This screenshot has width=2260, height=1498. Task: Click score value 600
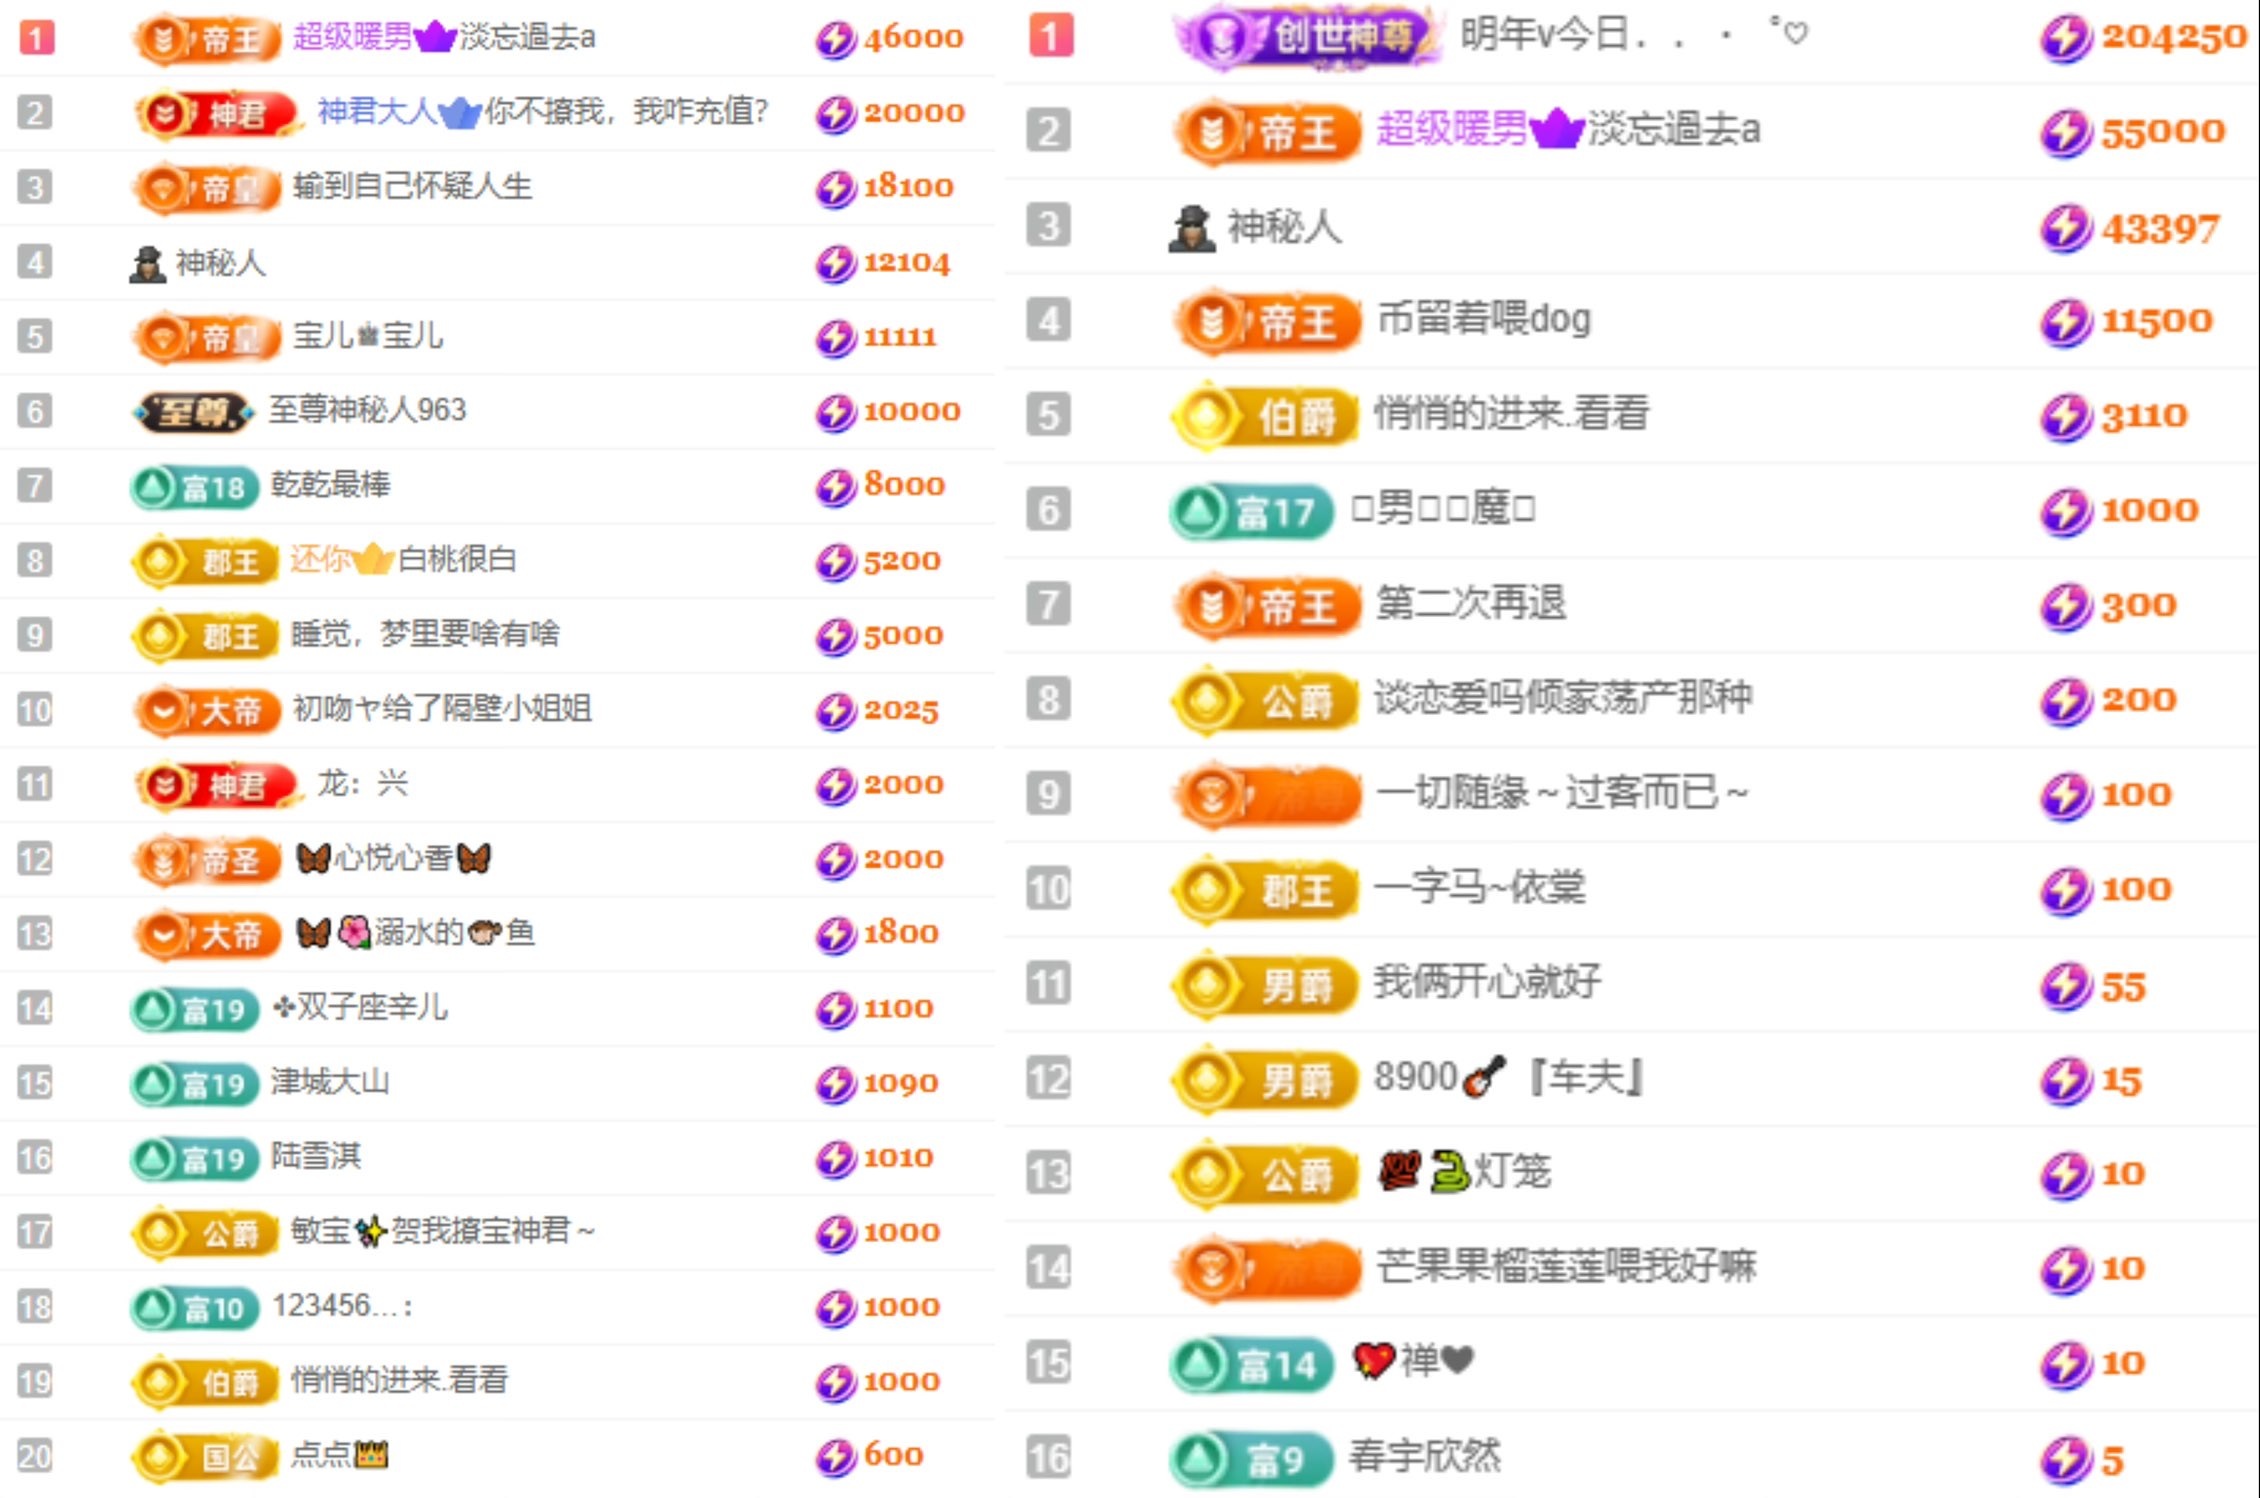click(x=894, y=1456)
